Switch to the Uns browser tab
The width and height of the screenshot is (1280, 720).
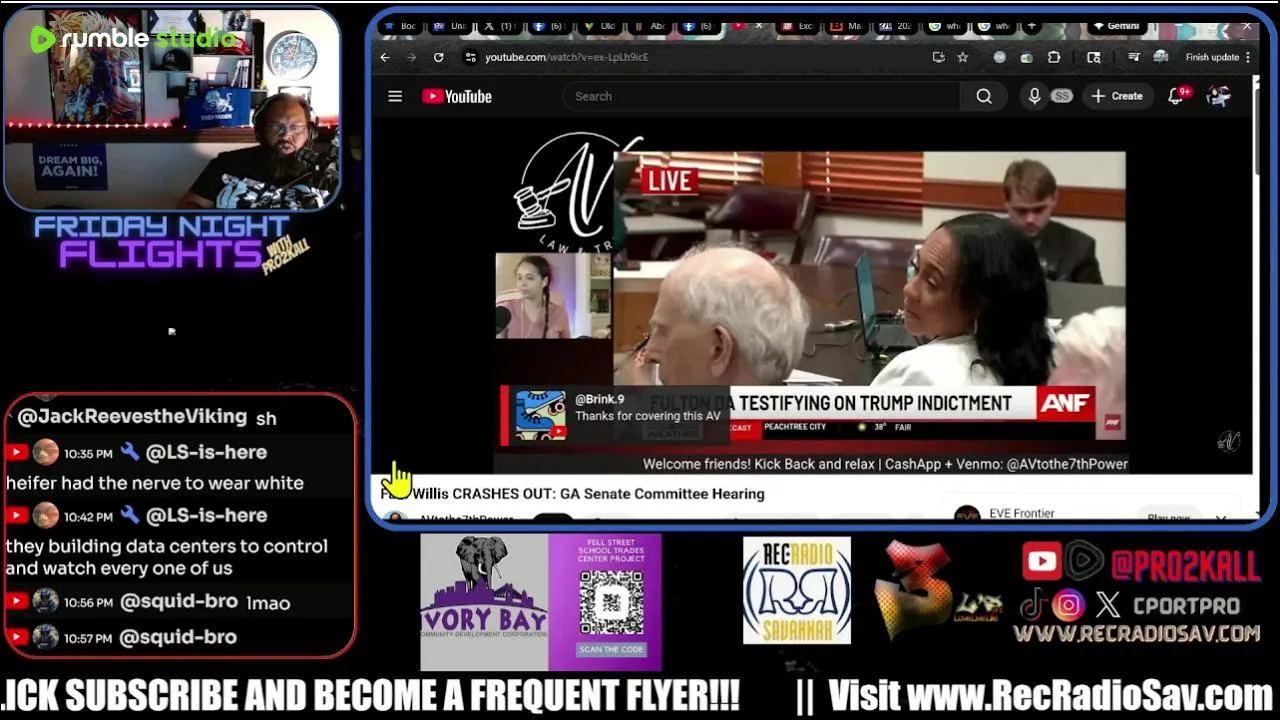coord(452,26)
